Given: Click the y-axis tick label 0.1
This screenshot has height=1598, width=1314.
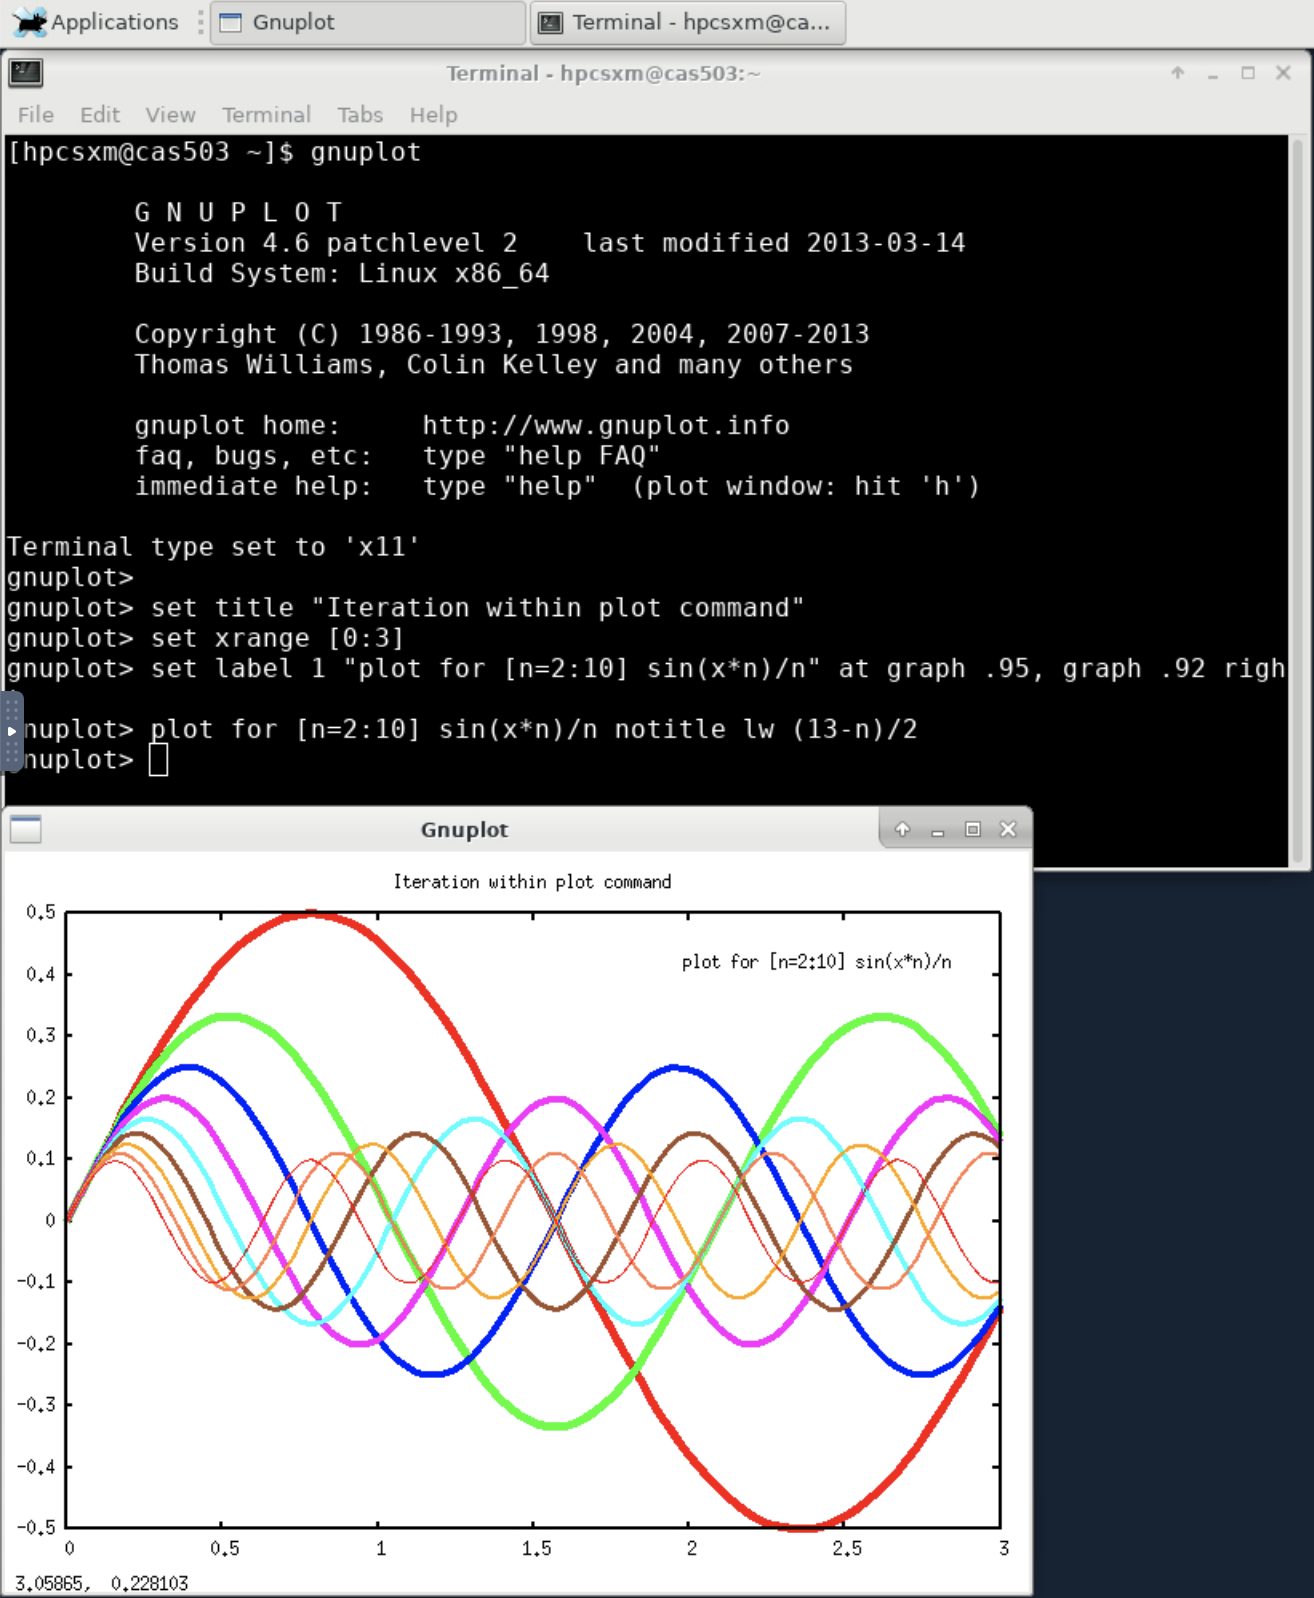Looking at the screenshot, I should pos(41,1158).
